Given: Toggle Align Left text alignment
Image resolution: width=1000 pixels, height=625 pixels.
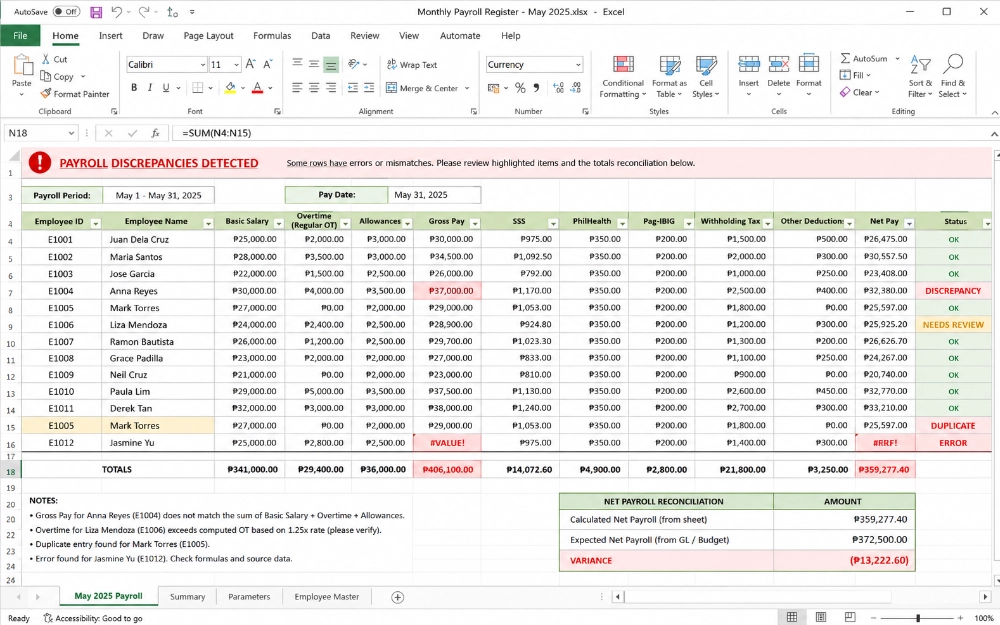Looking at the screenshot, I should coord(297,88).
